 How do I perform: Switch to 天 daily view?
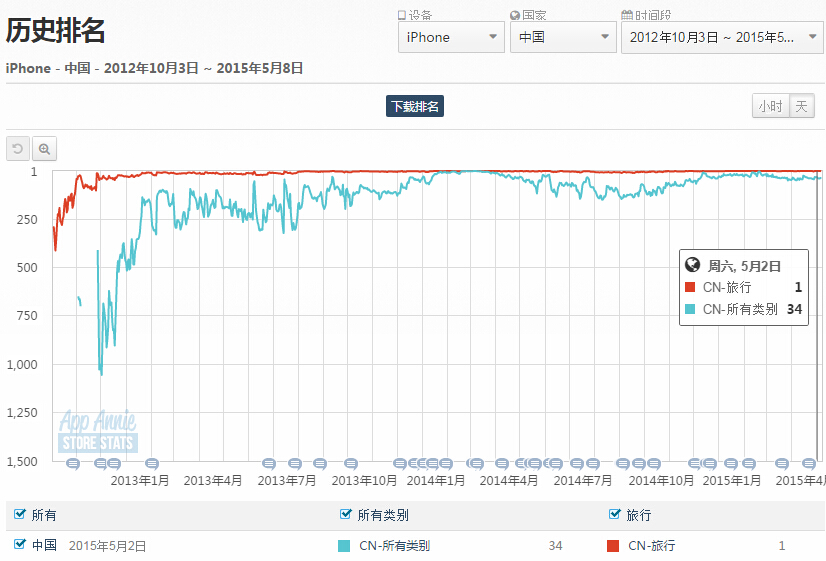802,107
